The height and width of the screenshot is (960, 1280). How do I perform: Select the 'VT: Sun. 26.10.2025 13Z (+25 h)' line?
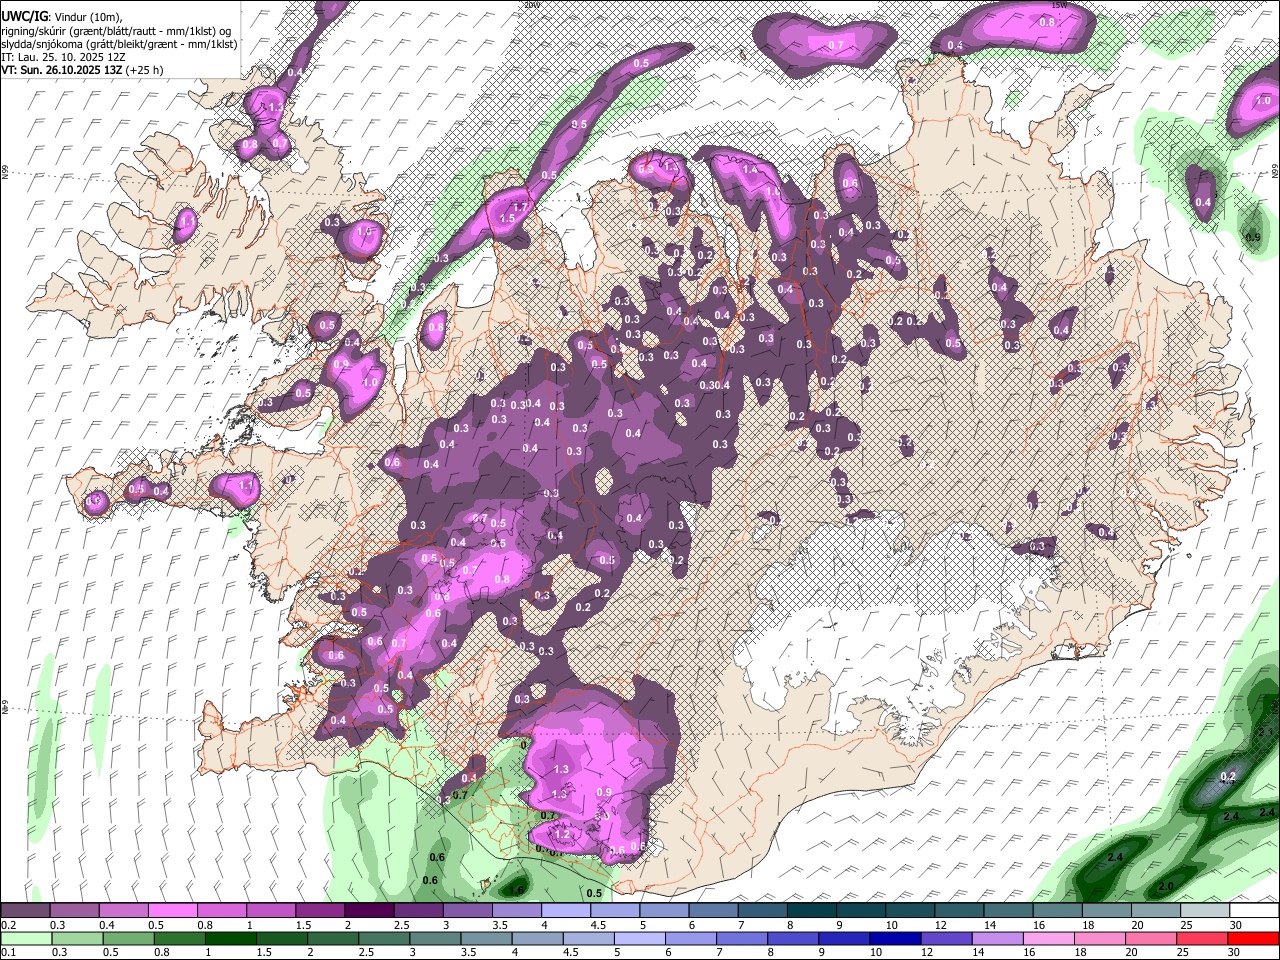pyautogui.click(x=82, y=70)
